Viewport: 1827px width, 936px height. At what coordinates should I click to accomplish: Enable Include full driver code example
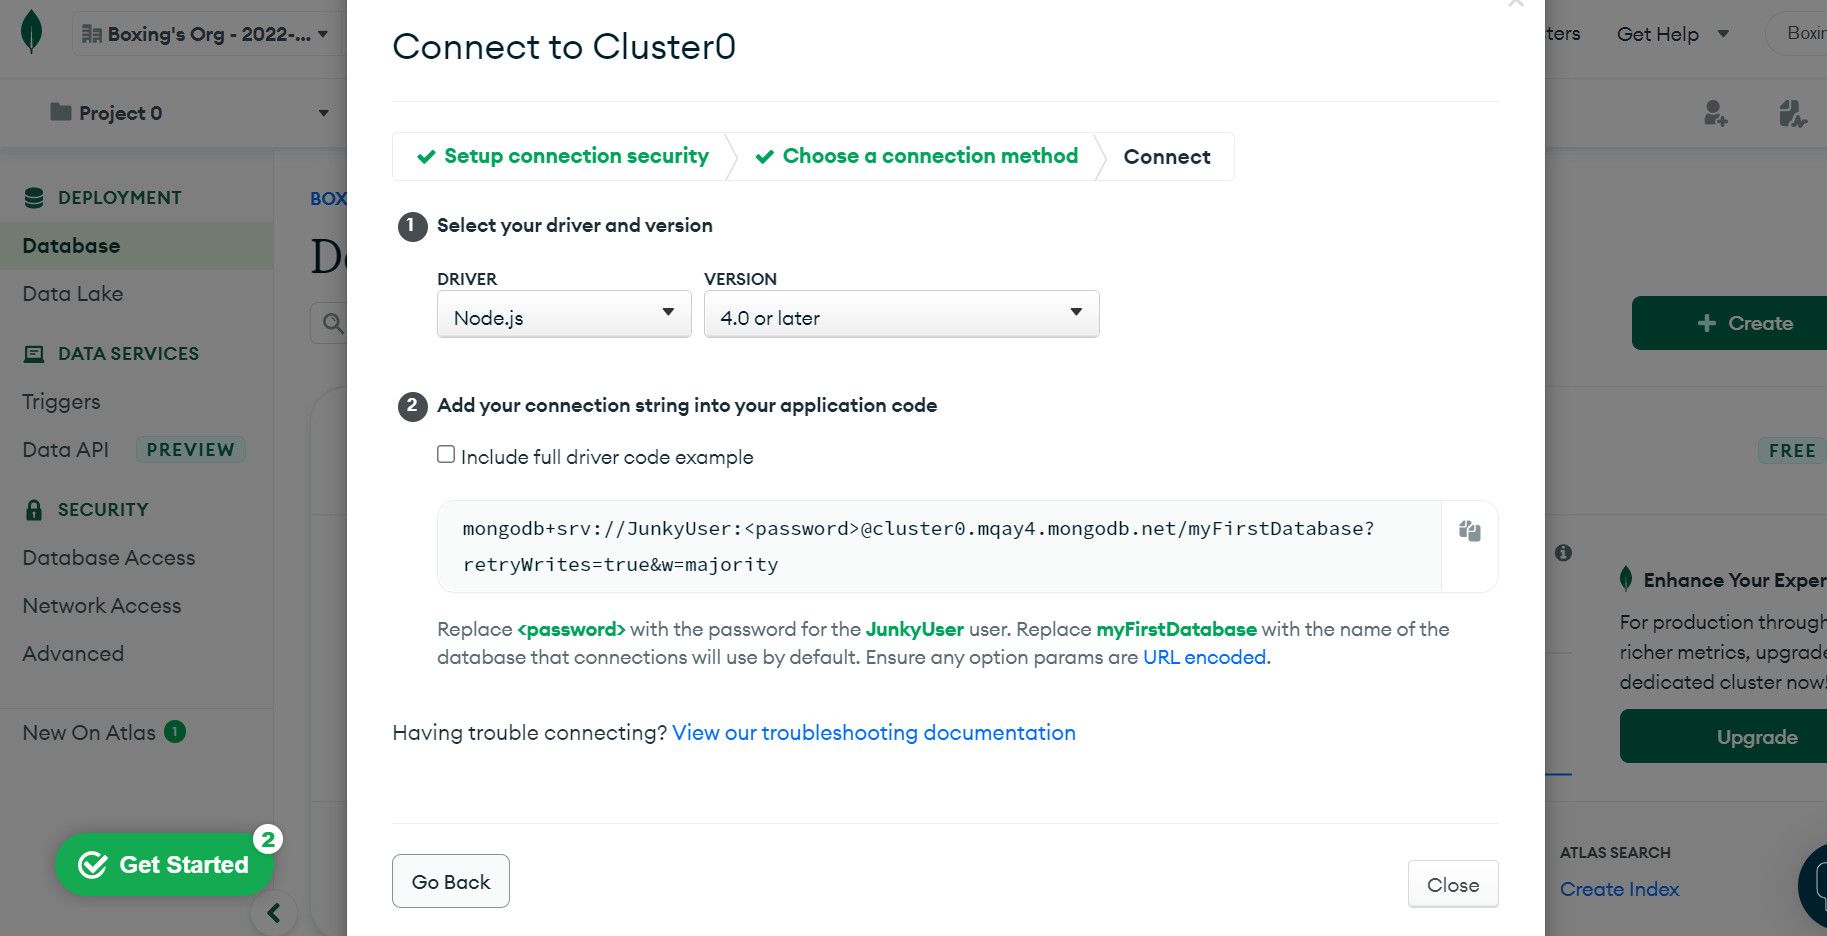(x=446, y=455)
